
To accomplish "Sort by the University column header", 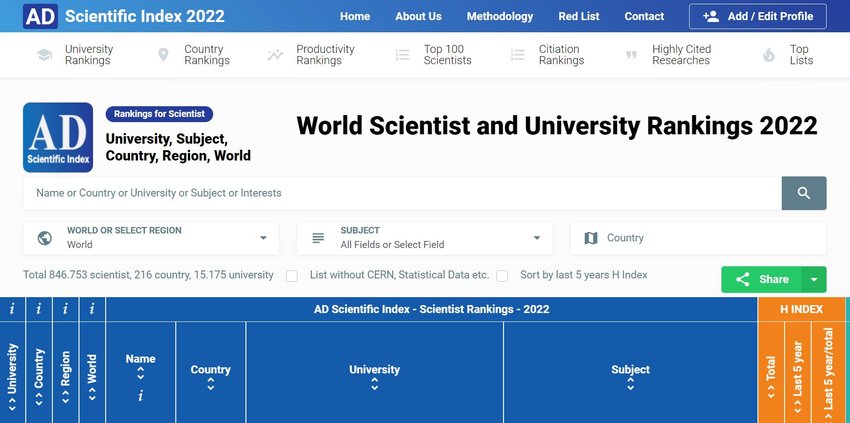I will (374, 376).
